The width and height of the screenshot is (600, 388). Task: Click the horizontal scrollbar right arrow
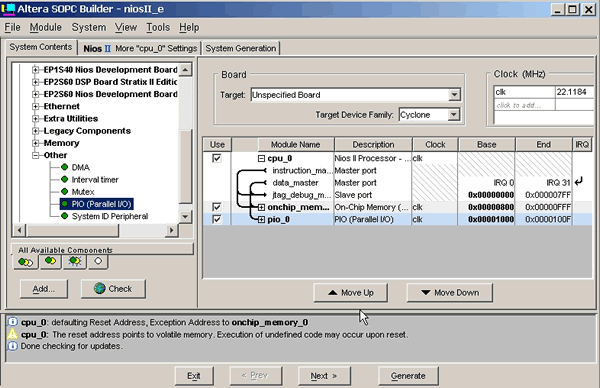(x=171, y=230)
